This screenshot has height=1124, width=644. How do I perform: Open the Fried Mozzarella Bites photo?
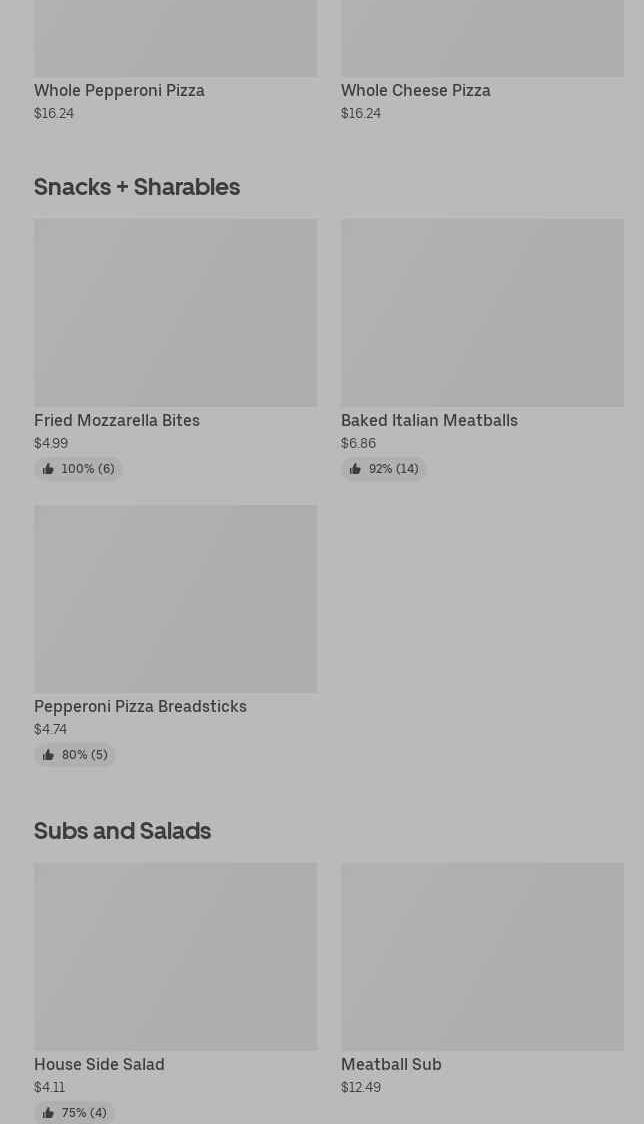(175, 312)
